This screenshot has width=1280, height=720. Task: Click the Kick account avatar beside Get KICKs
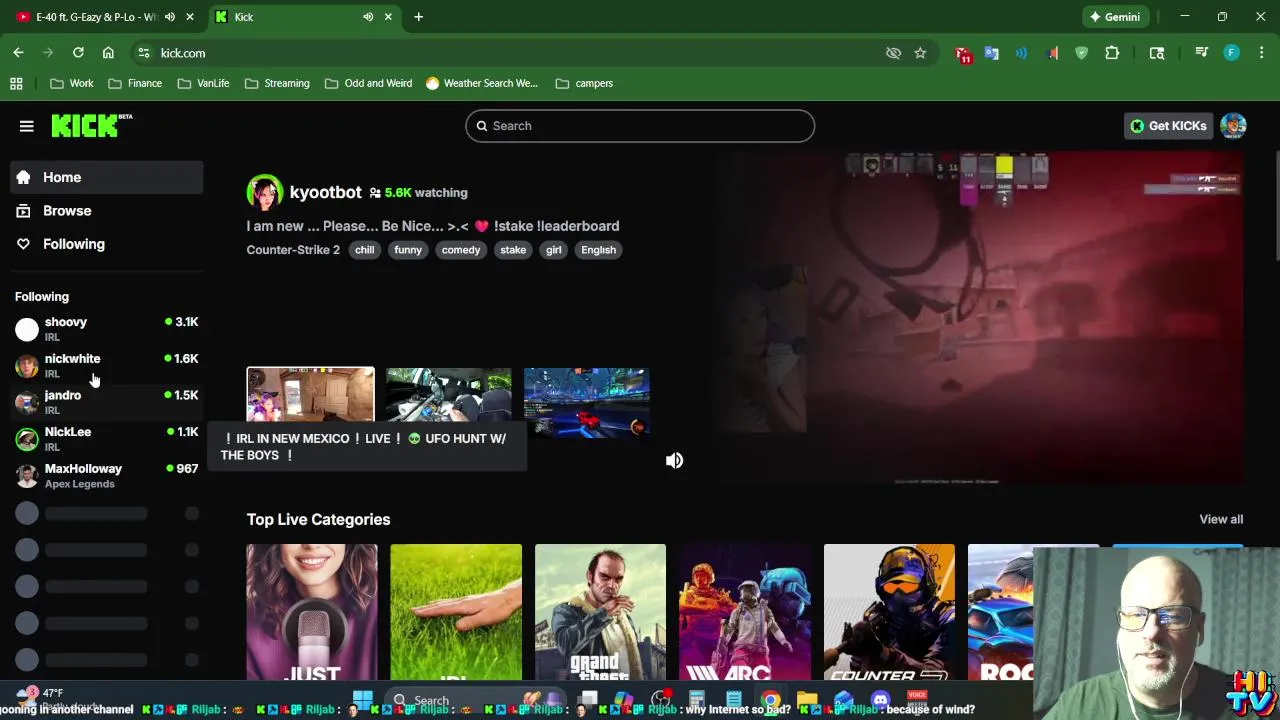coord(1233,126)
